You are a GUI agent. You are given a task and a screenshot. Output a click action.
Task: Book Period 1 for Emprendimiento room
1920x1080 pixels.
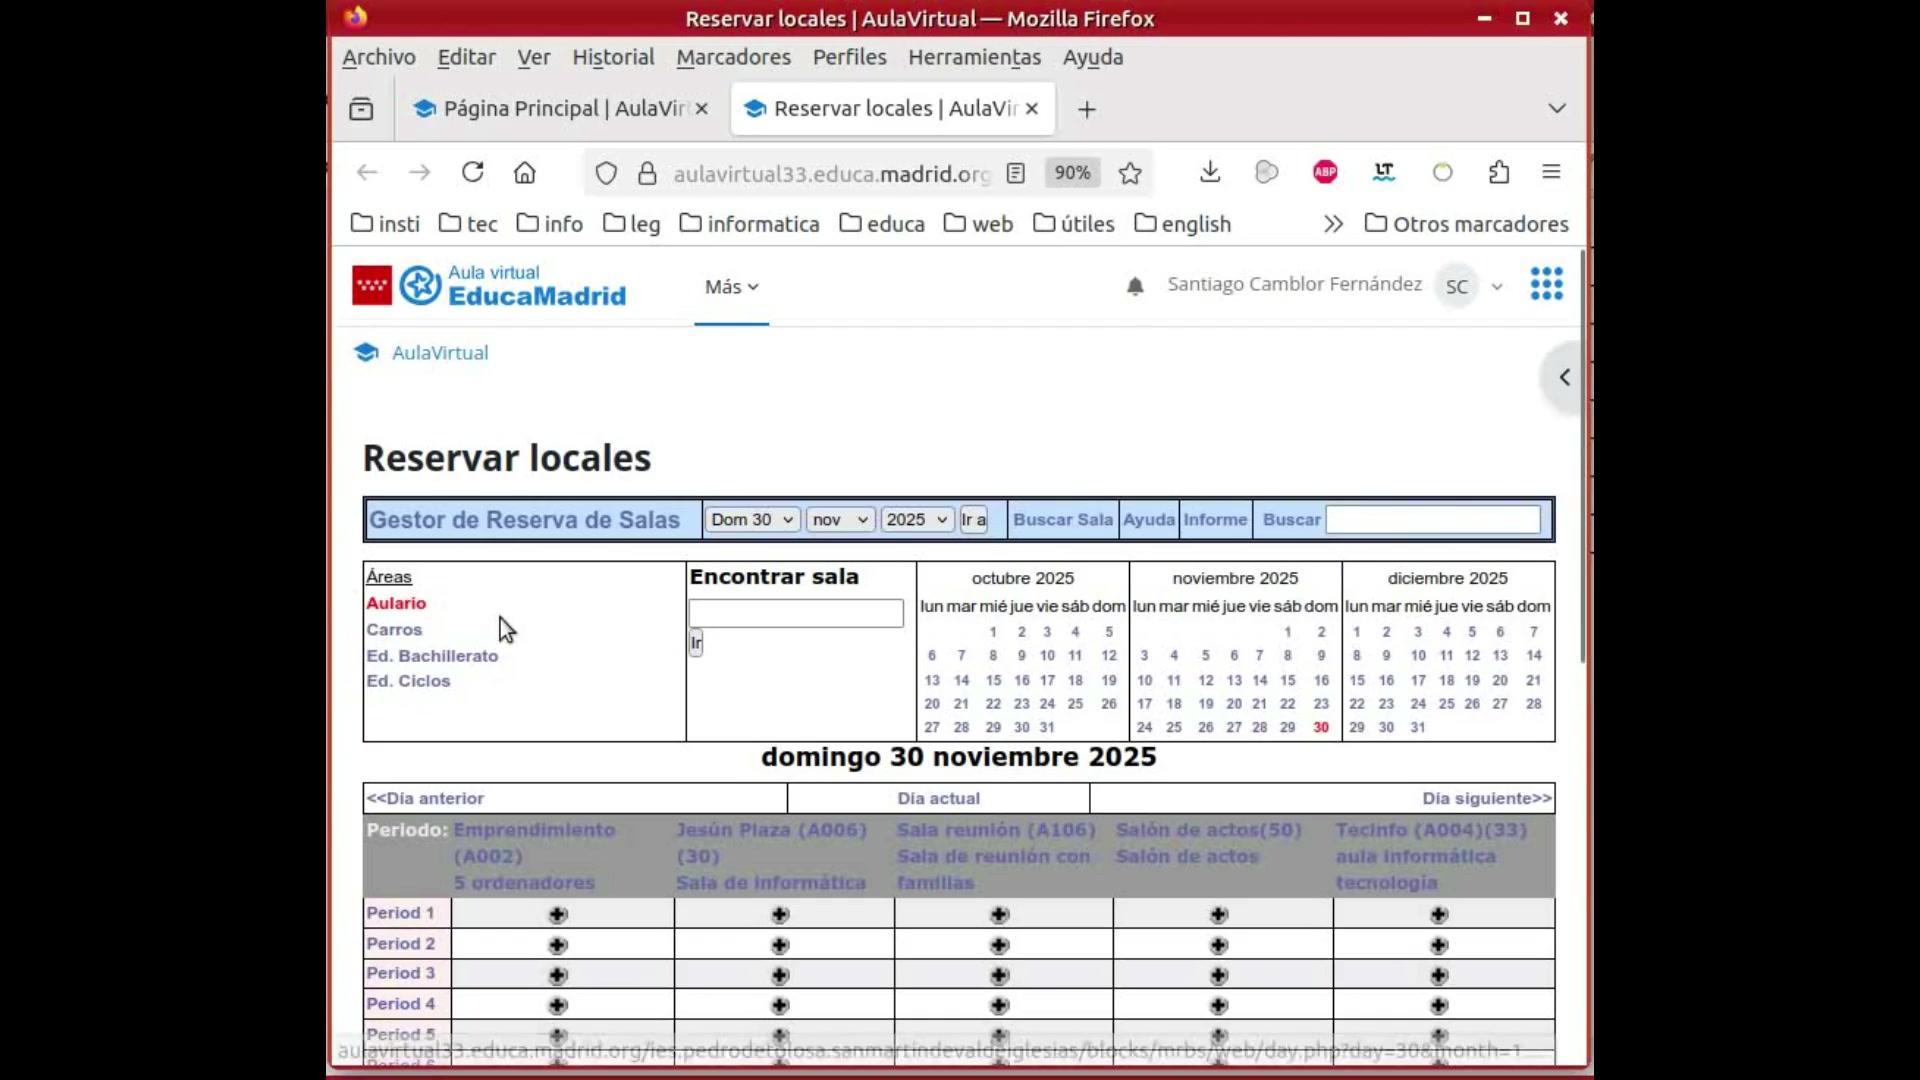click(558, 914)
